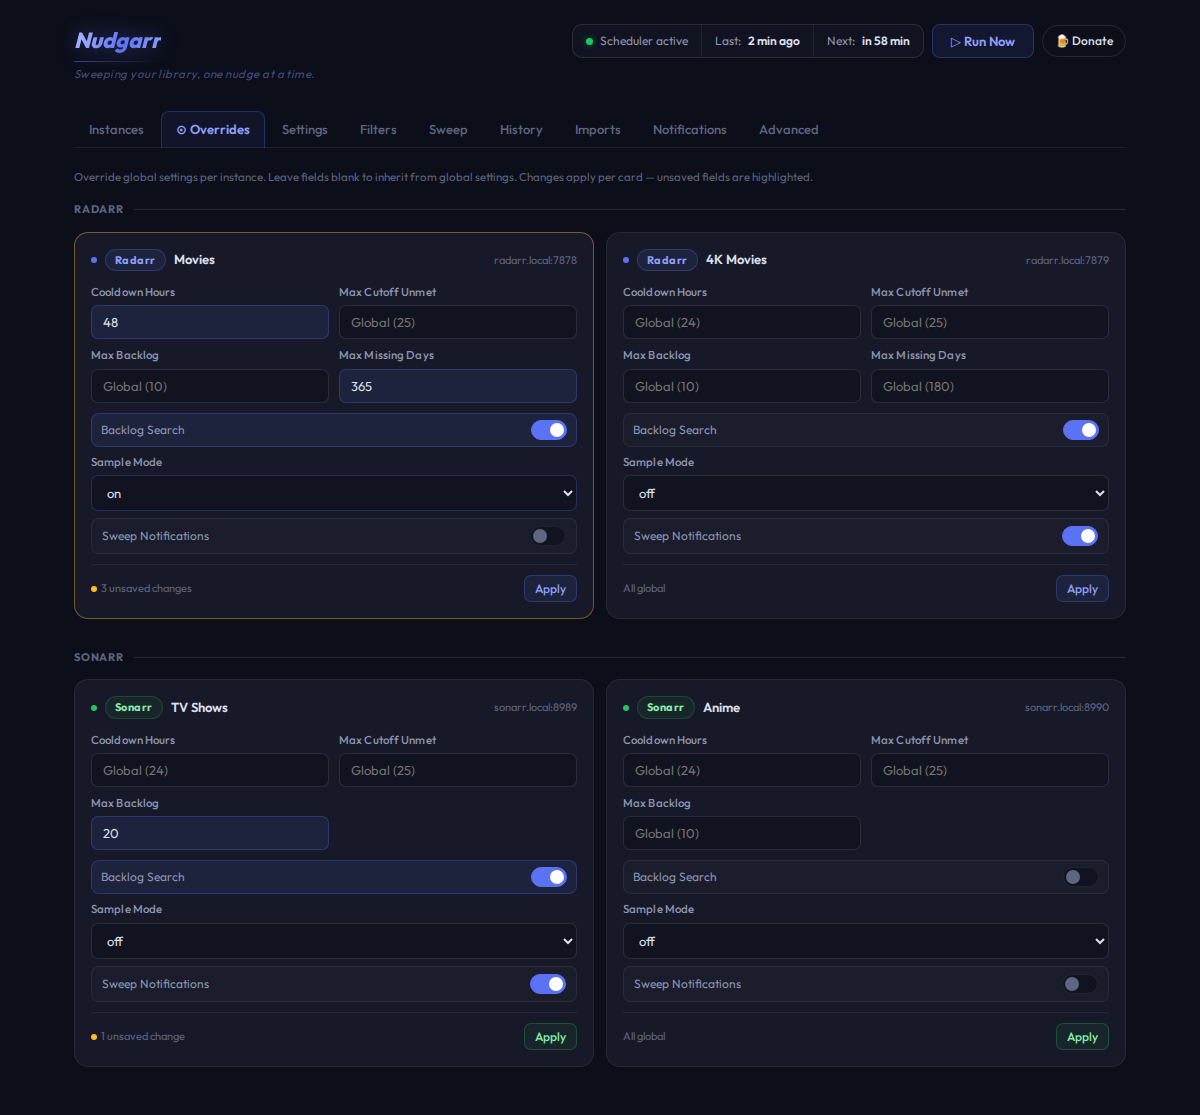
Task: Open the TV Shows Sample Mode selector
Action: click(333, 941)
